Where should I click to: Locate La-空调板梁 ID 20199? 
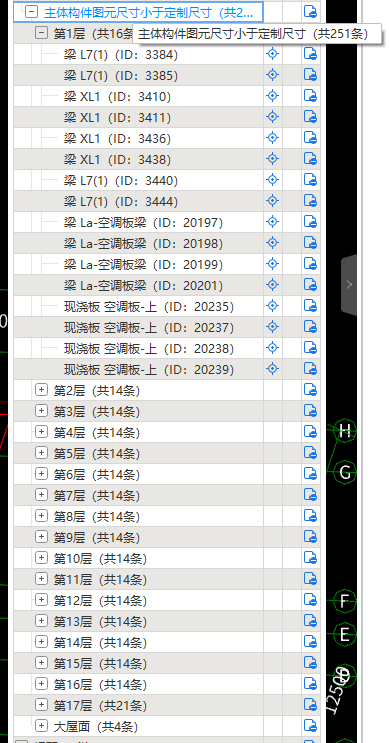[x=272, y=263]
